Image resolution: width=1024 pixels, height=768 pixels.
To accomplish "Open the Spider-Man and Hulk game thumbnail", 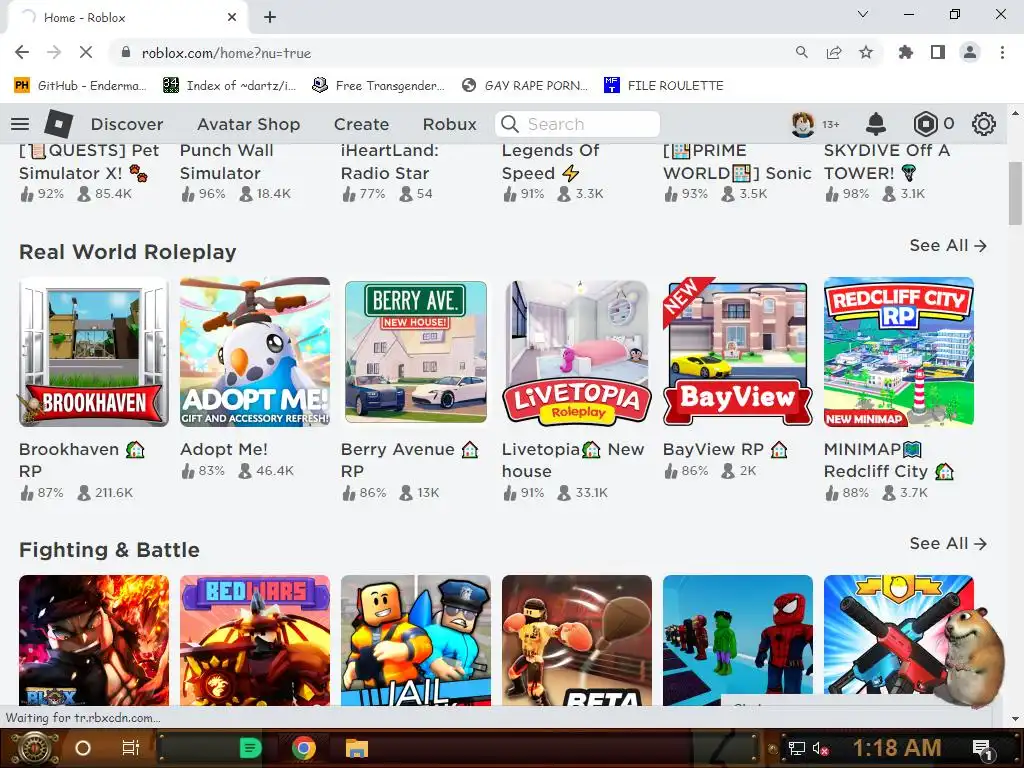I will tap(738, 640).
